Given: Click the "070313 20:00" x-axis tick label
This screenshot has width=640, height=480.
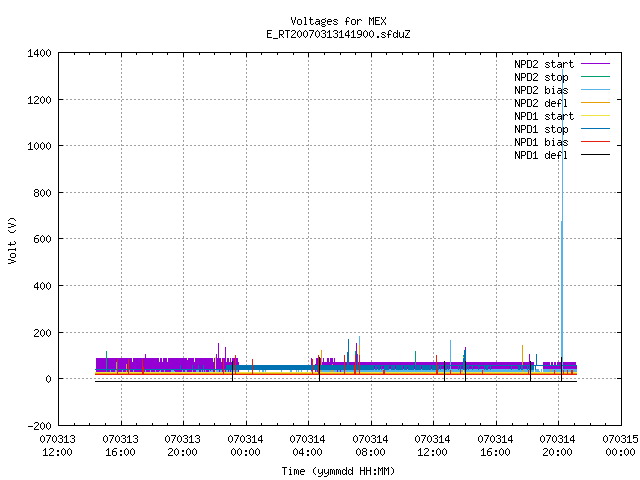Looking at the screenshot, I should click(182, 446).
